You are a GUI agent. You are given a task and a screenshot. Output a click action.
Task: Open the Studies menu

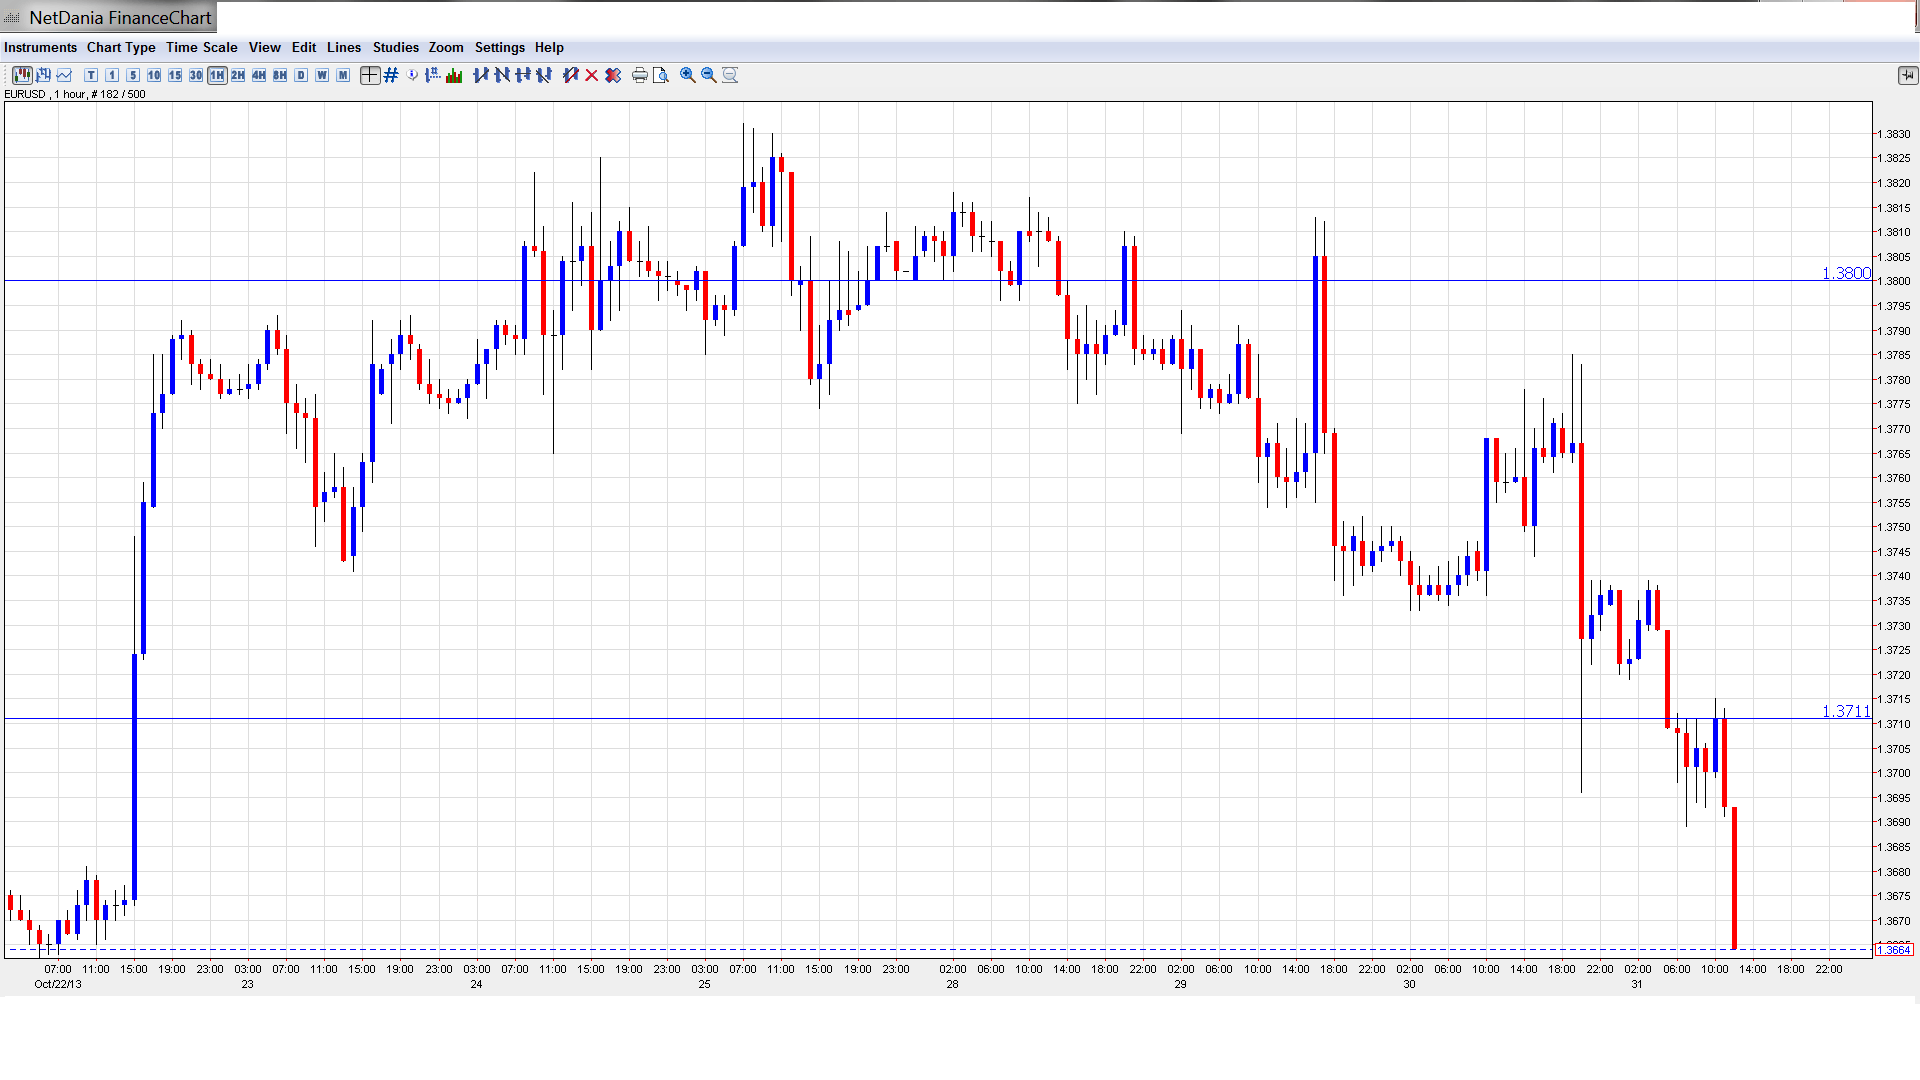pos(395,47)
